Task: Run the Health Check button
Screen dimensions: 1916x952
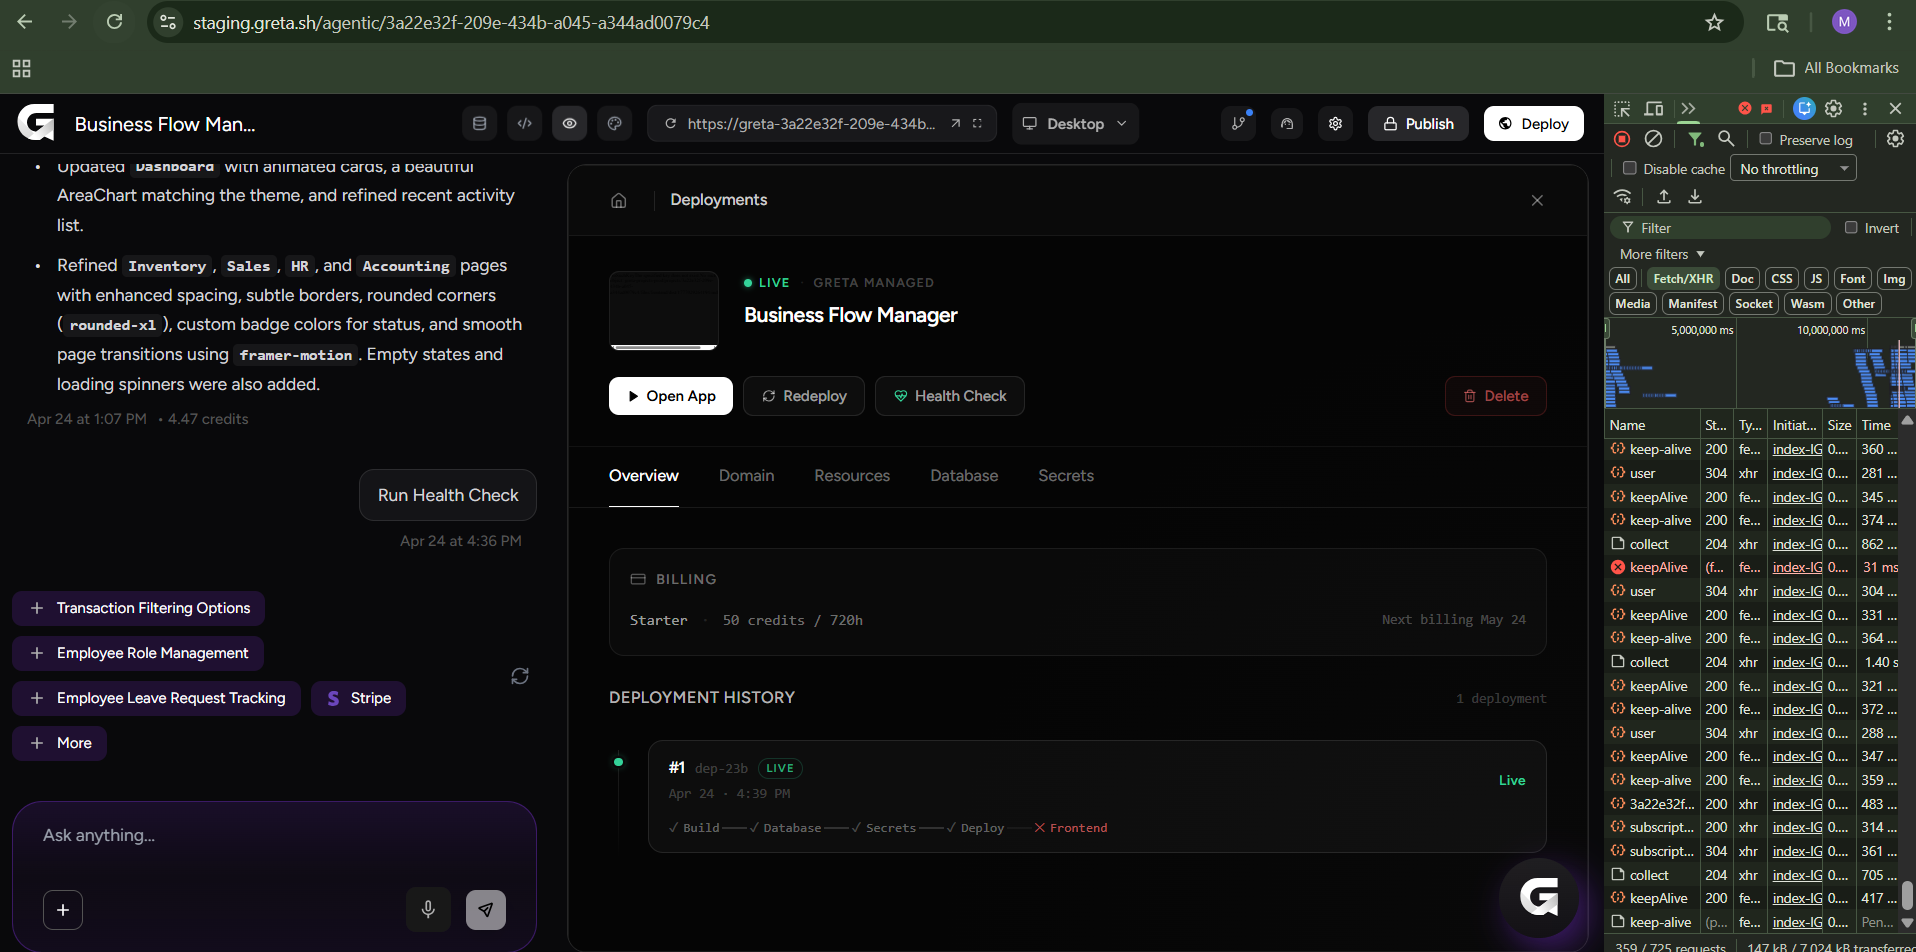Action: point(950,396)
